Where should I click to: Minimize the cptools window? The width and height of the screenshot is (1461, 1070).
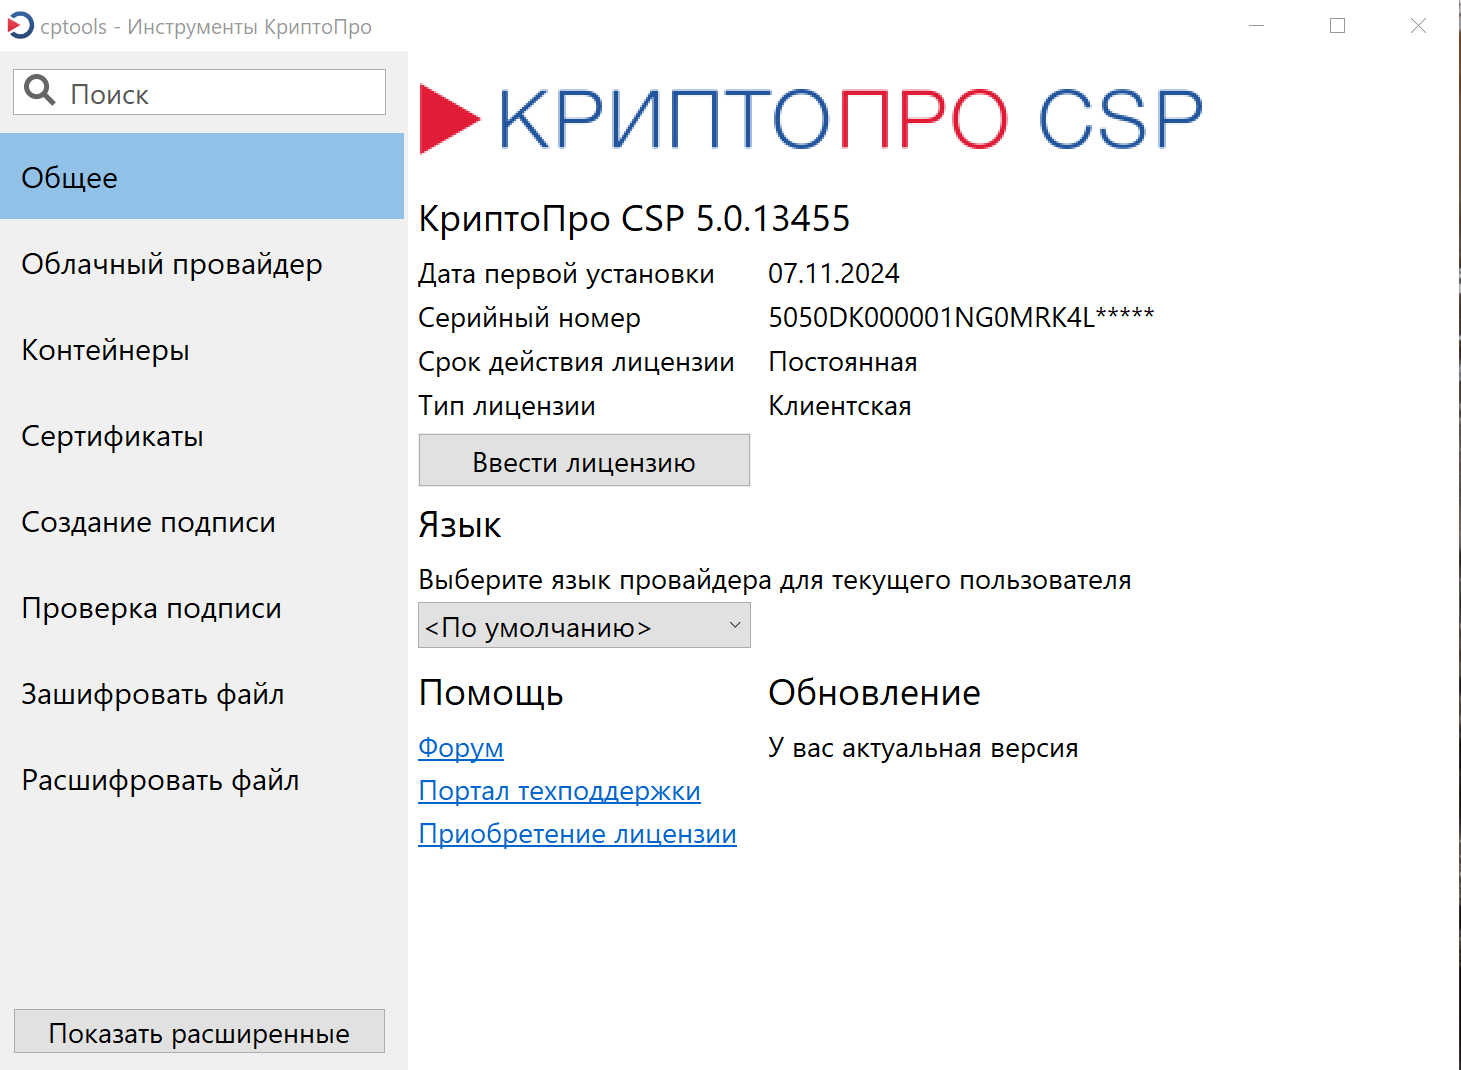tap(1257, 26)
